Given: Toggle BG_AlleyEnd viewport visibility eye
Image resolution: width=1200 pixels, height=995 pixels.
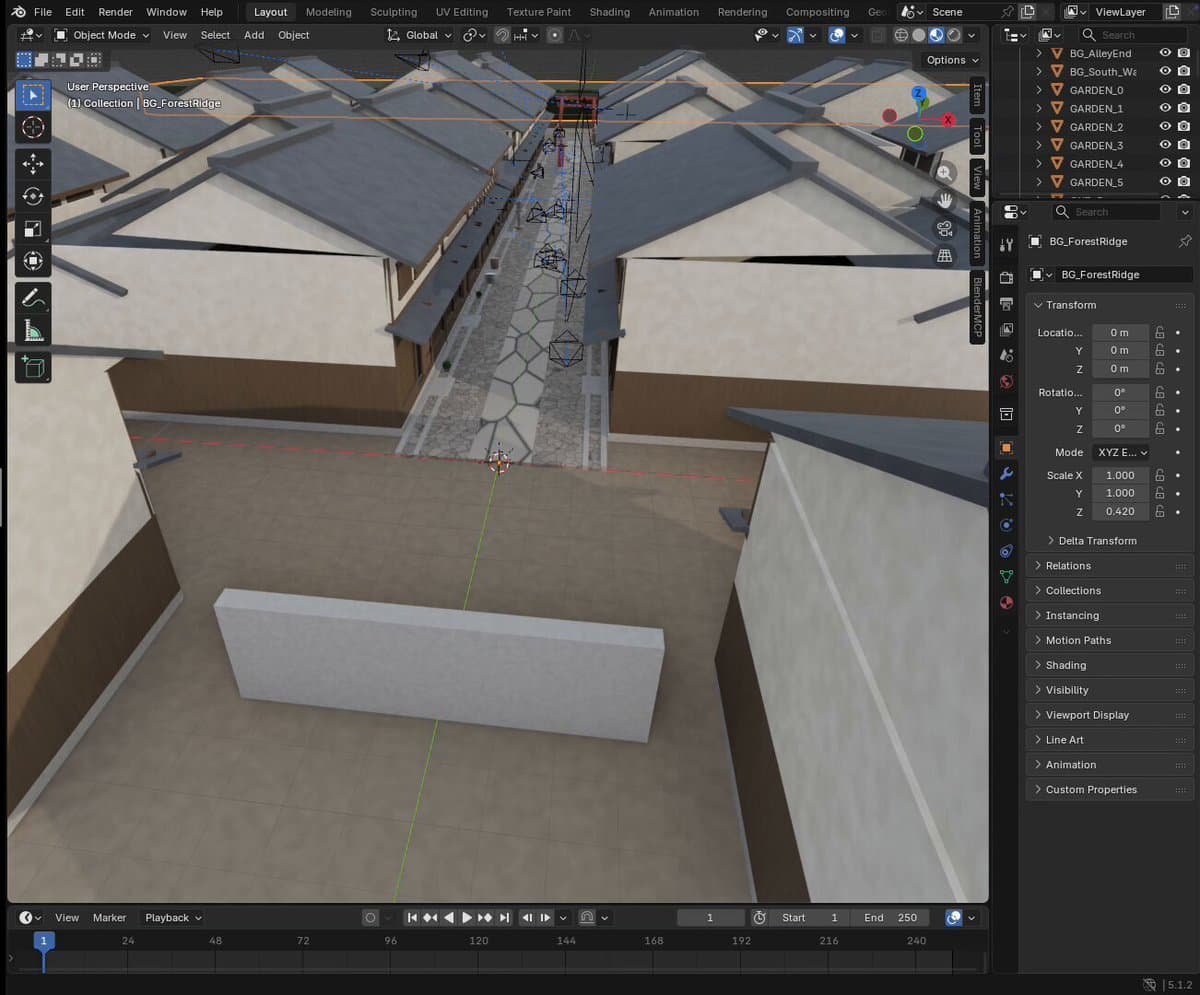Looking at the screenshot, I should (x=1165, y=53).
